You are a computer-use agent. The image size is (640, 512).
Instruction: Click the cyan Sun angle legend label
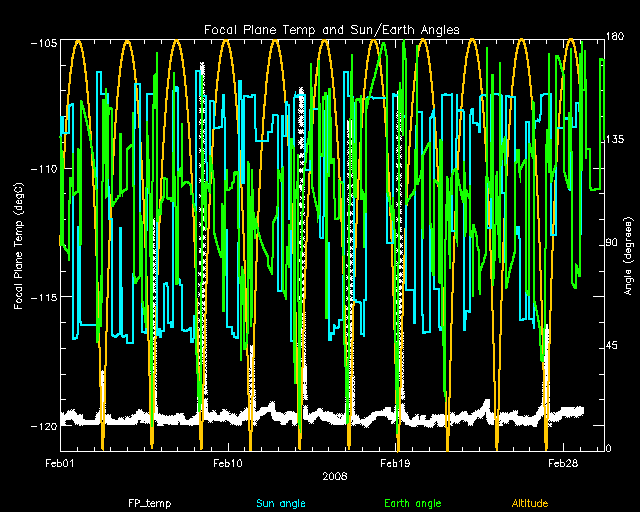click(x=281, y=502)
